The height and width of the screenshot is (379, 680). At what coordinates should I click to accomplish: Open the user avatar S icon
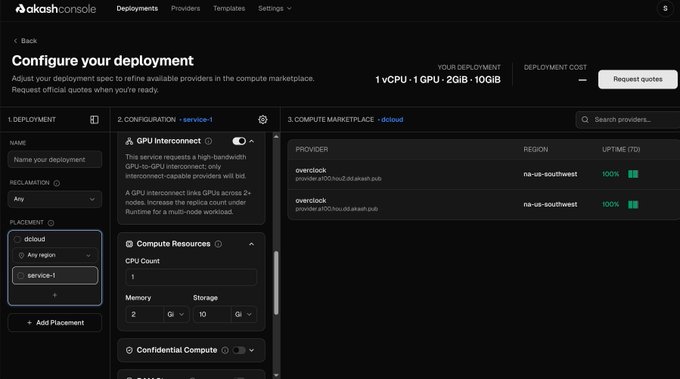[665, 9]
